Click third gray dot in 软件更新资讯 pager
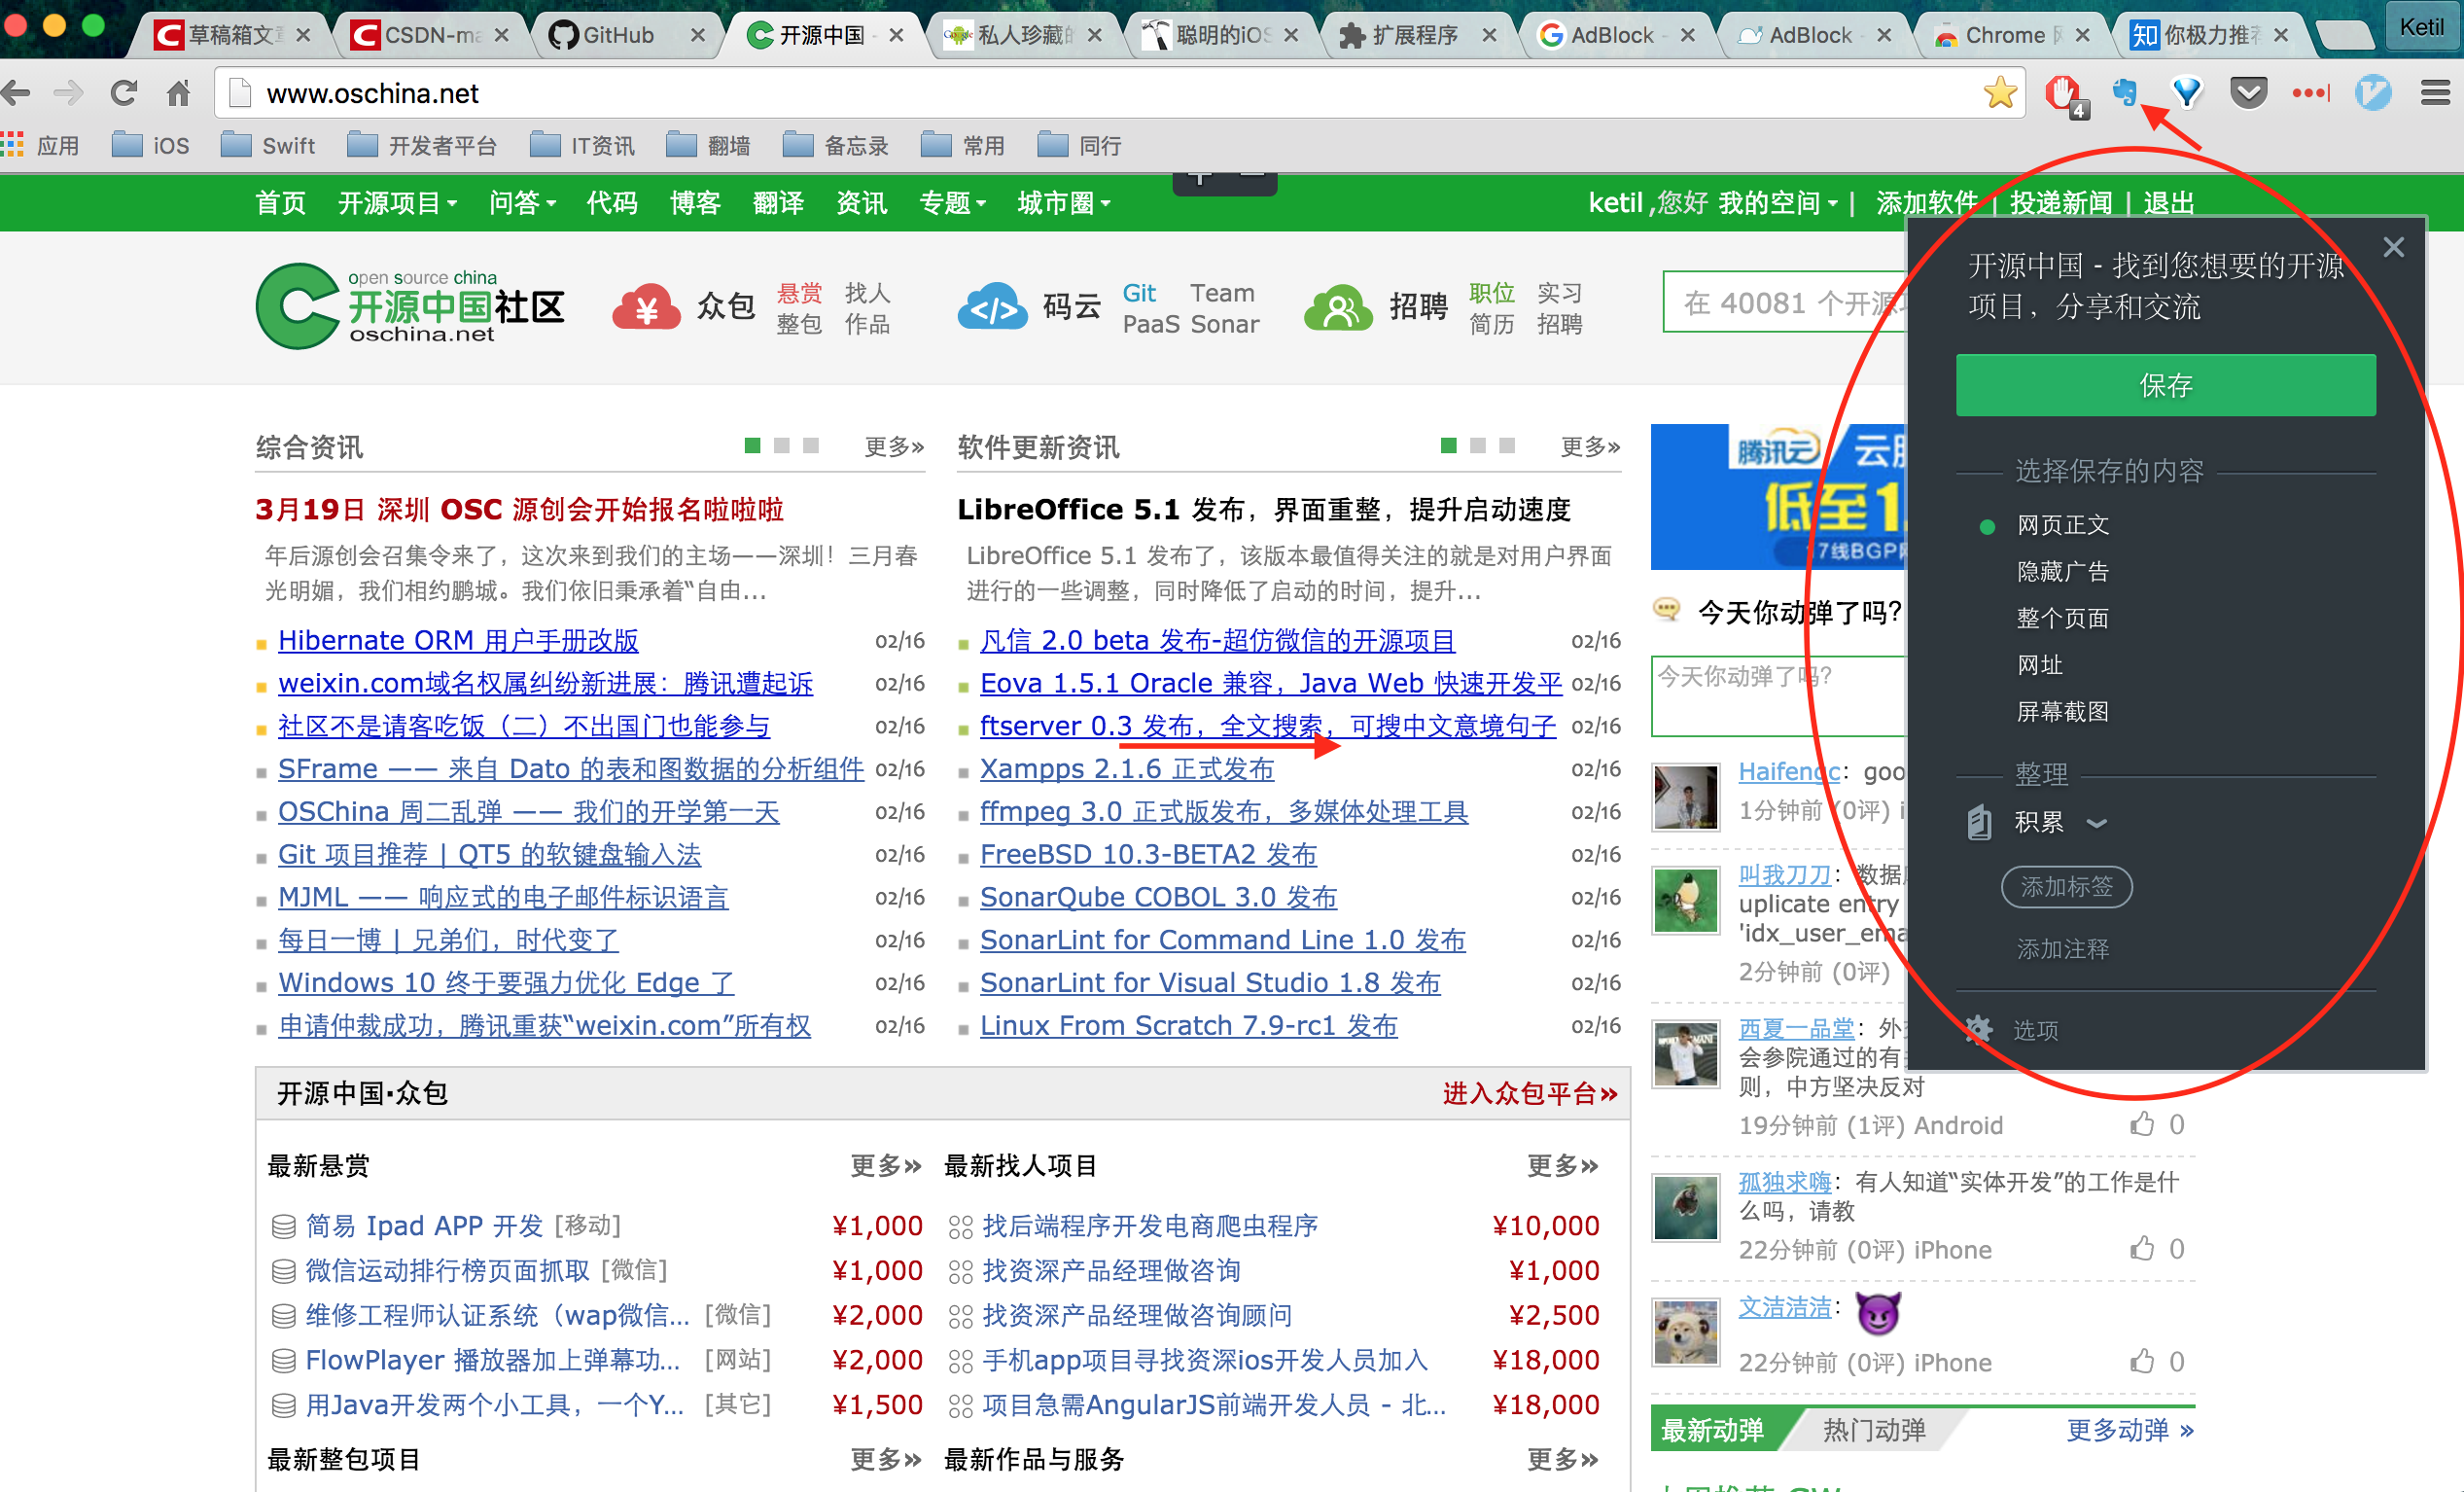This screenshot has width=2464, height=1492. [1507, 446]
